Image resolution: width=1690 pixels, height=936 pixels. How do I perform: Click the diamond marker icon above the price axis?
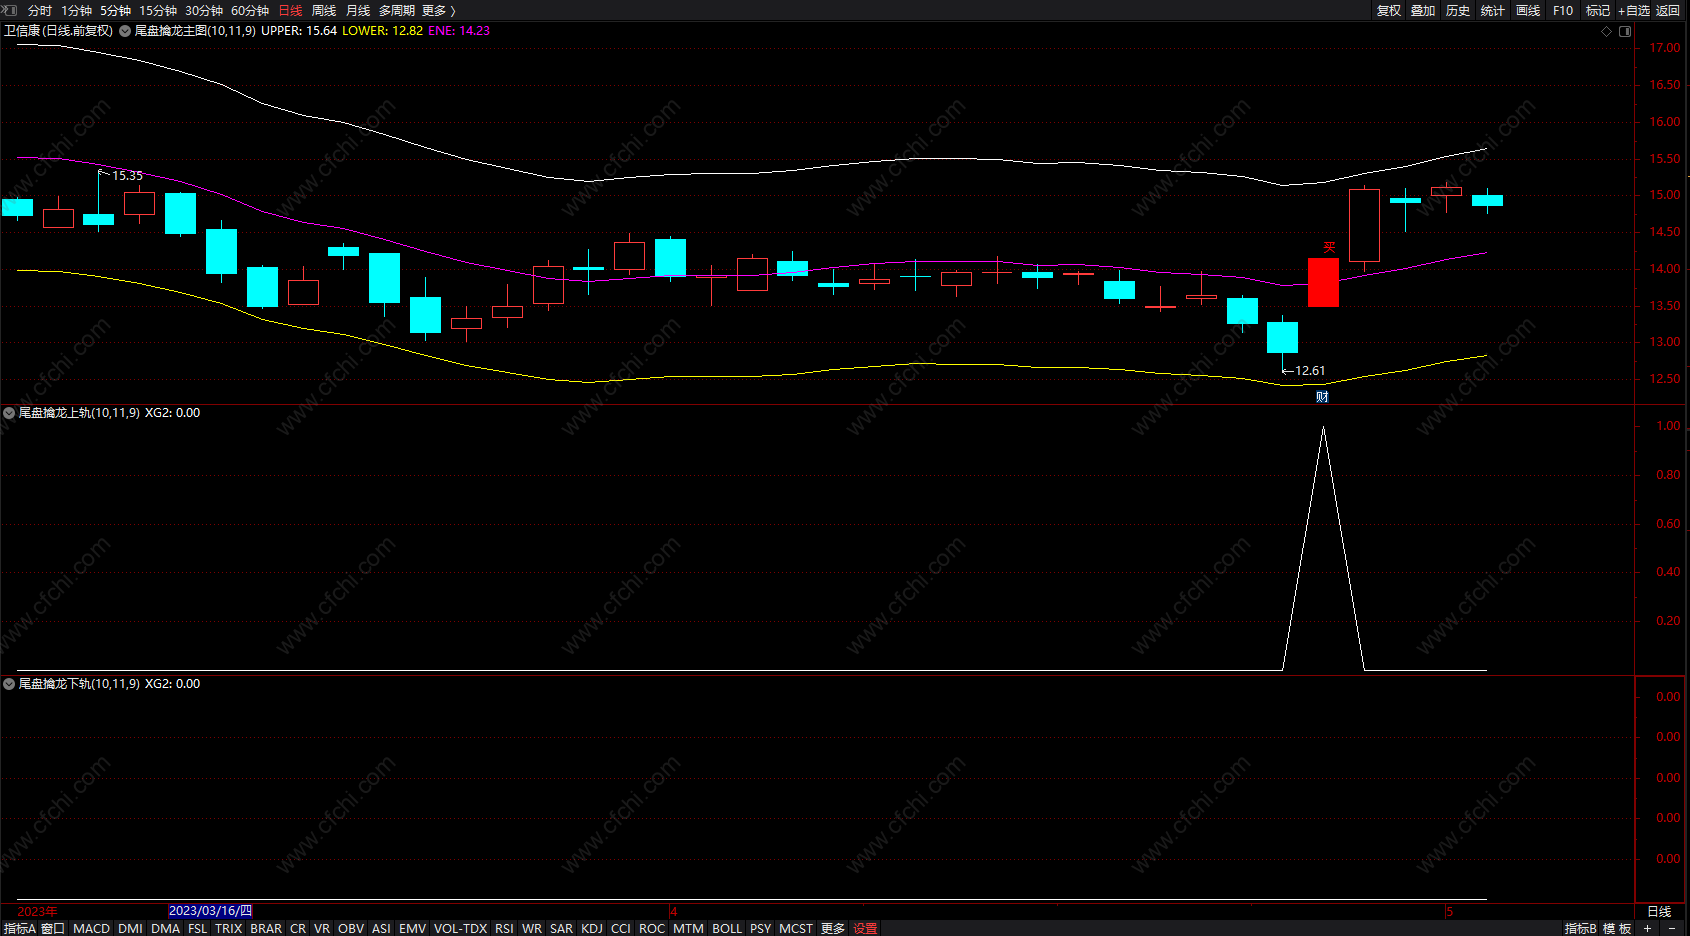tap(1607, 31)
